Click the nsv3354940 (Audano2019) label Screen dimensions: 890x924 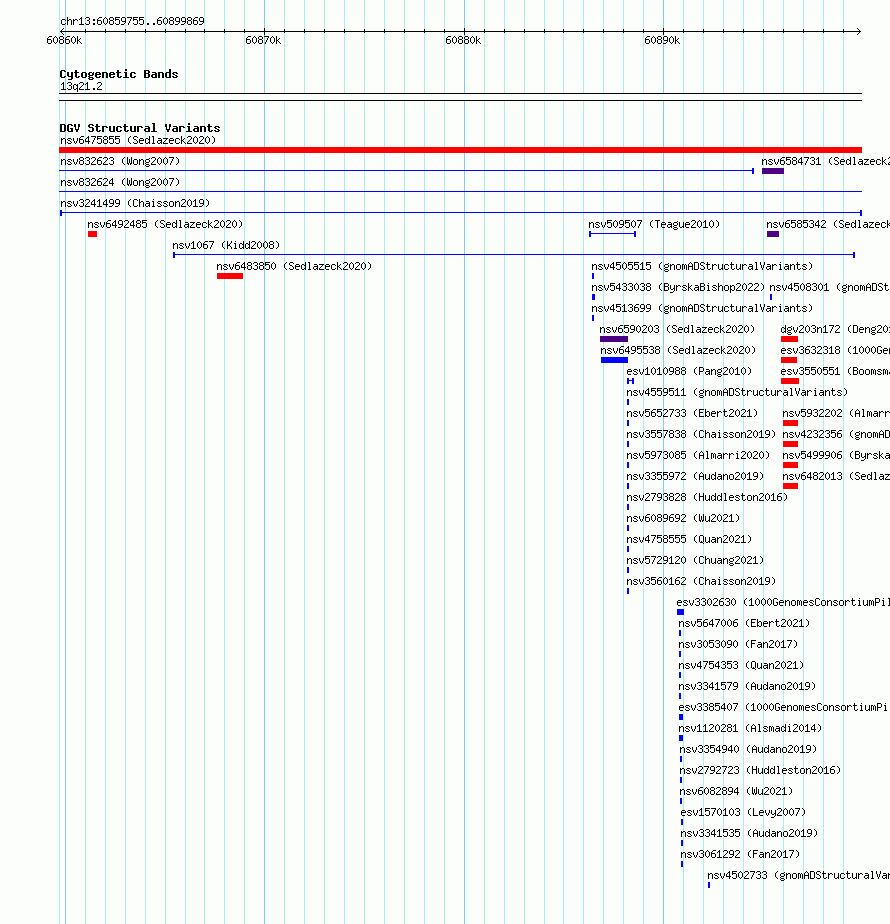pyautogui.click(x=748, y=750)
